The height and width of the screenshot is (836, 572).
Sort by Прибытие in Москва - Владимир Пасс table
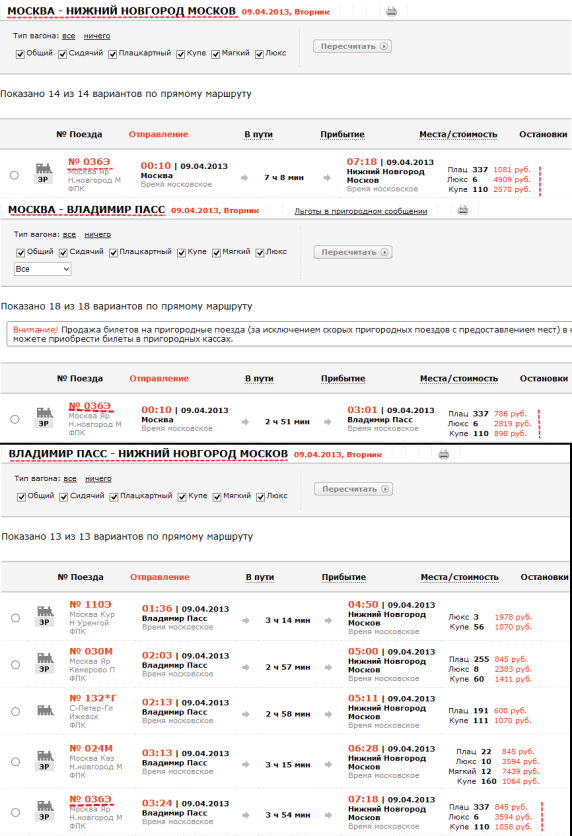coord(343,379)
